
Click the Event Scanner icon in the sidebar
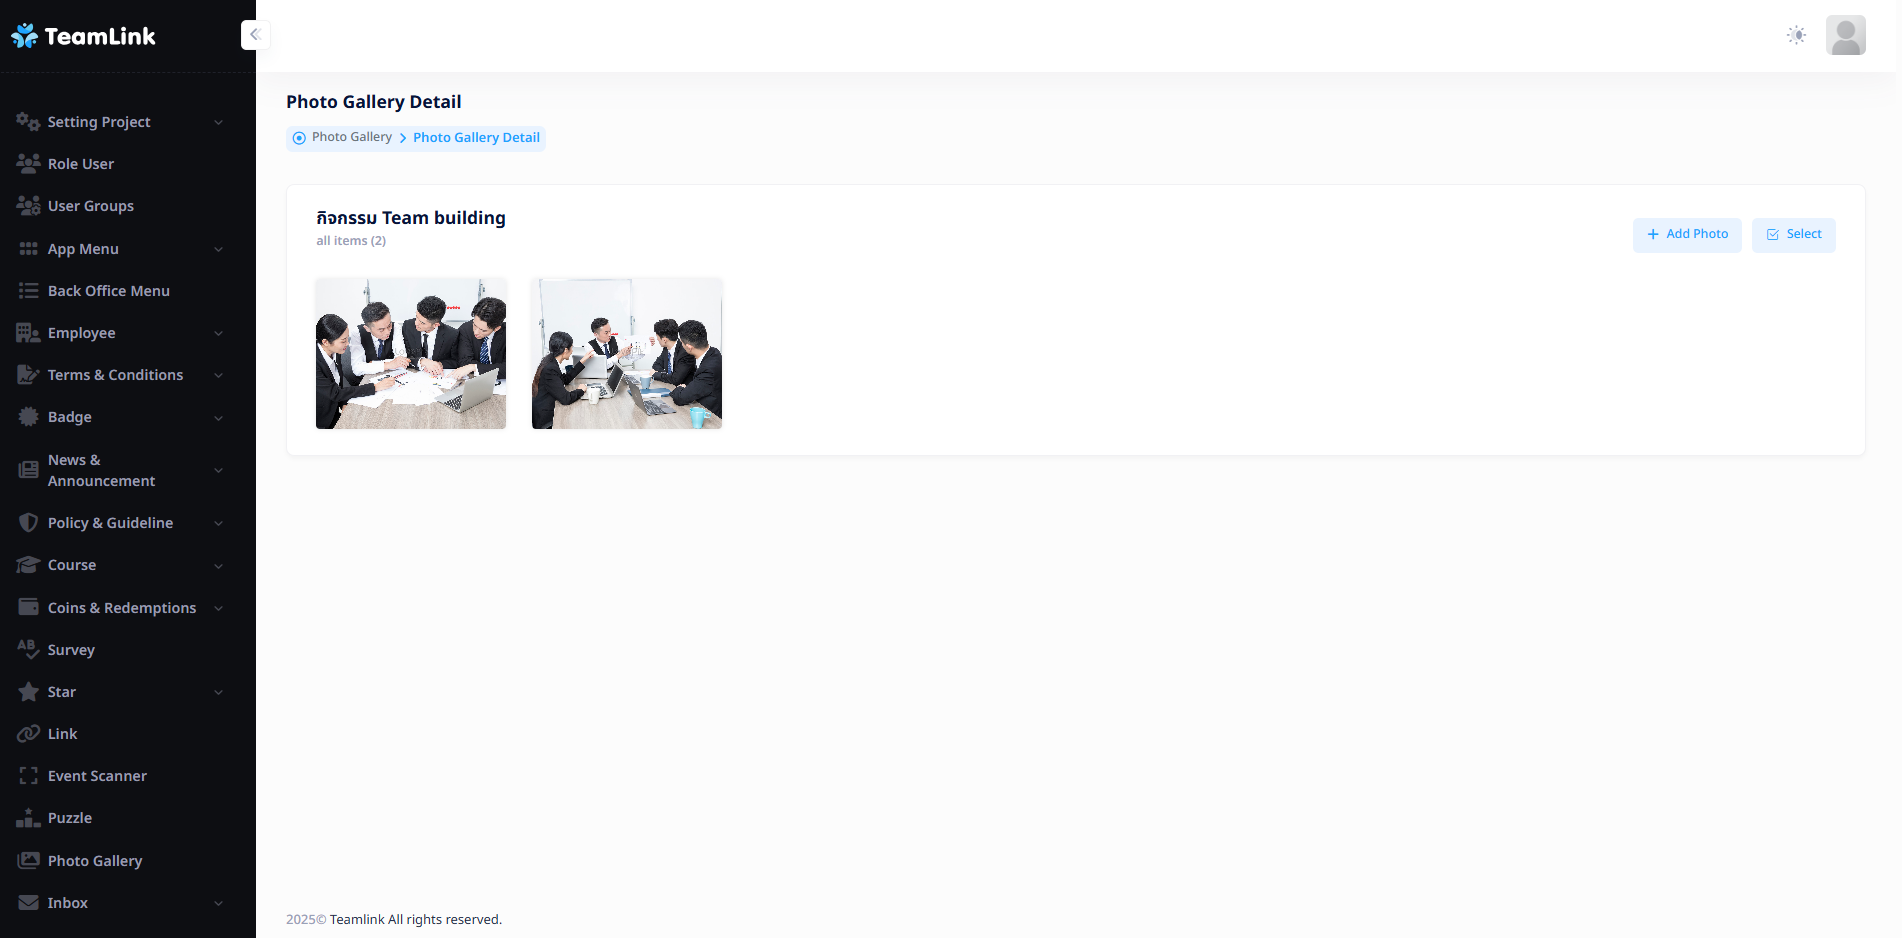coord(28,776)
